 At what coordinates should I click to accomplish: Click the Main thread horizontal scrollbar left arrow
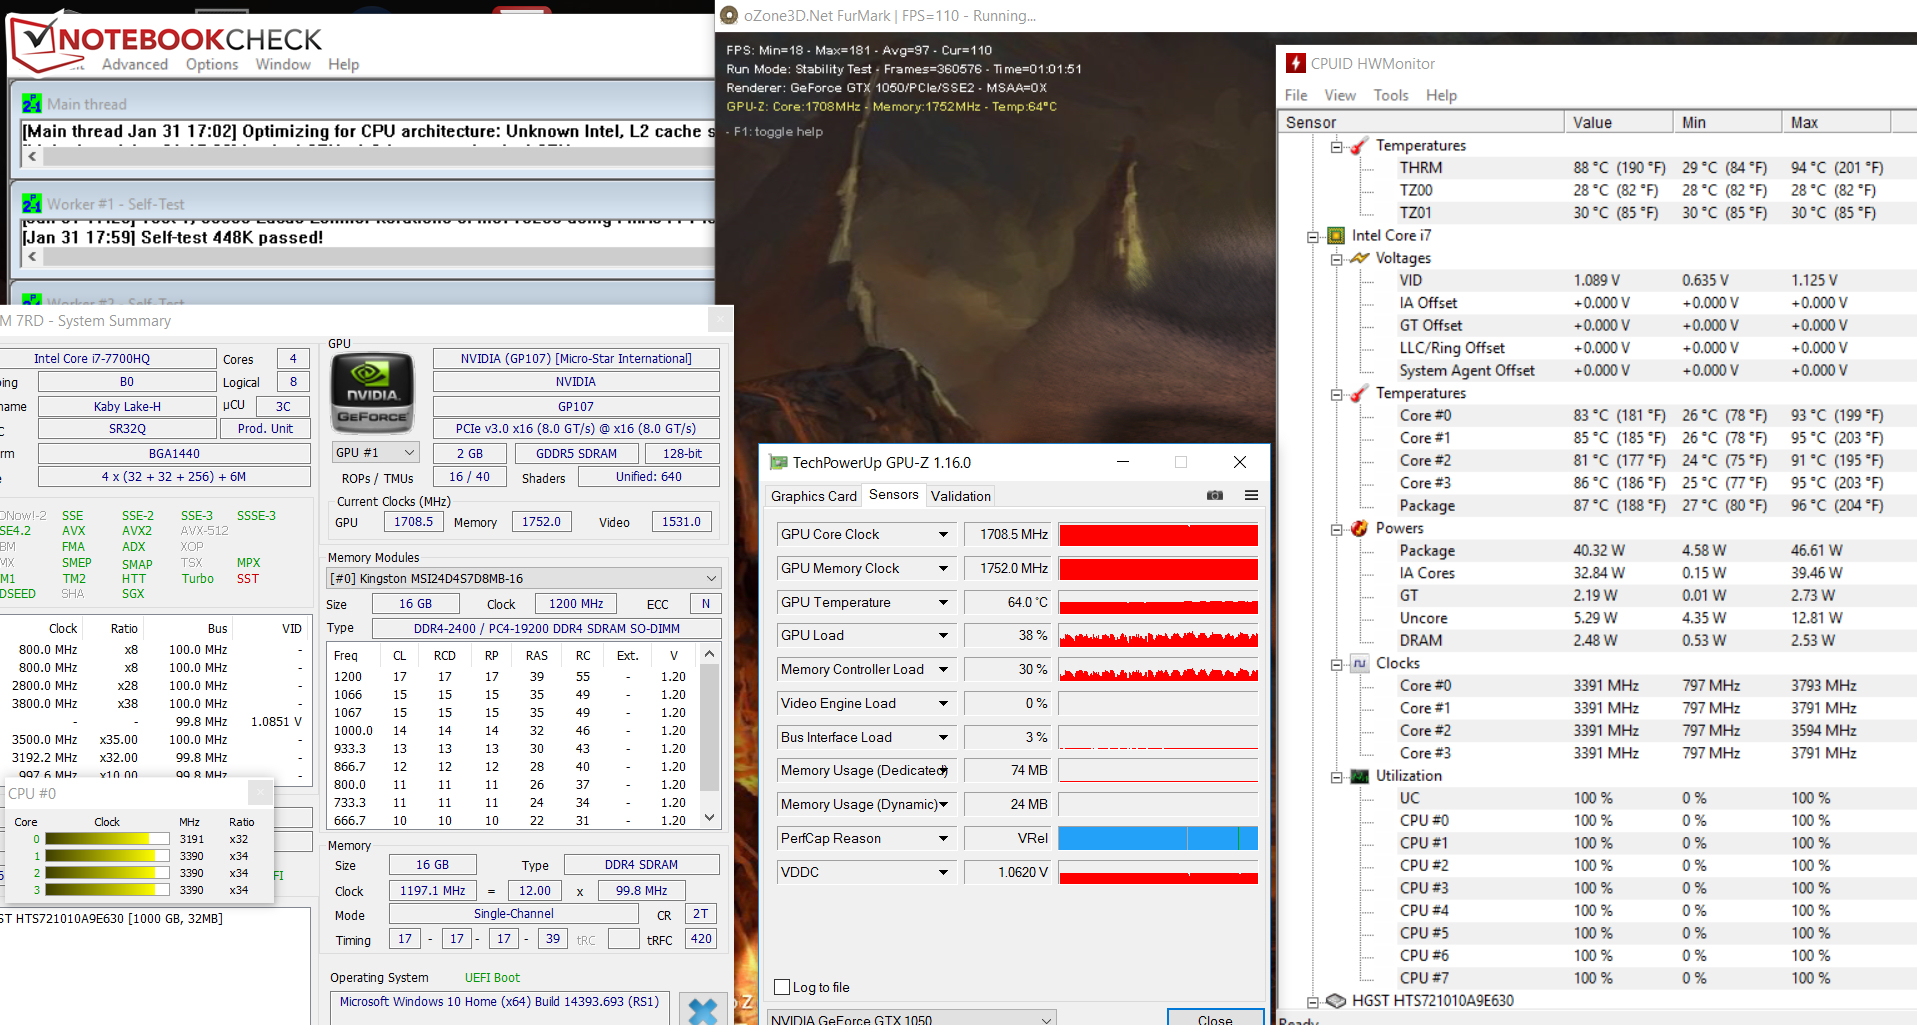pyautogui.click(x=33, y=156)
